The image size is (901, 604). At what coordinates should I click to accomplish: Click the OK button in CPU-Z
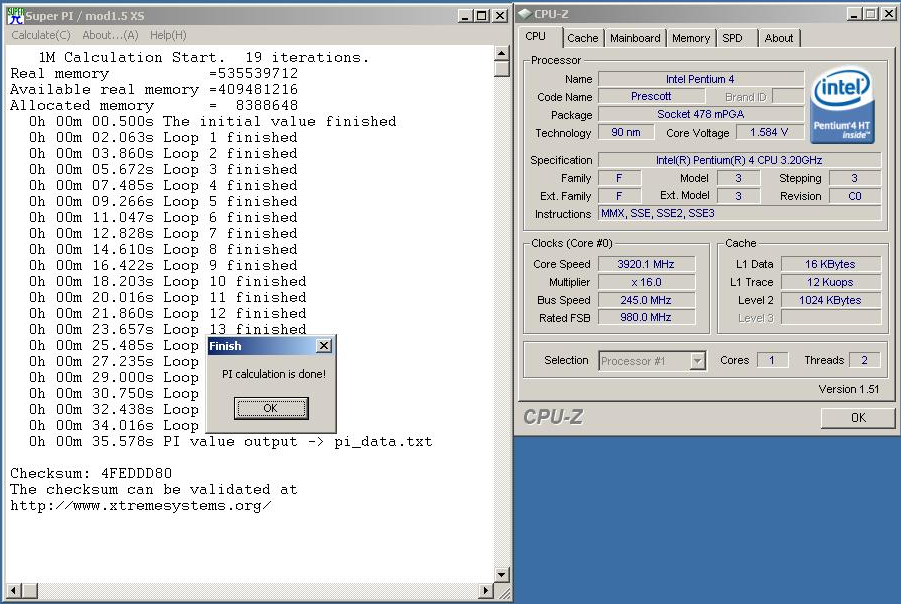pos(858,418)
